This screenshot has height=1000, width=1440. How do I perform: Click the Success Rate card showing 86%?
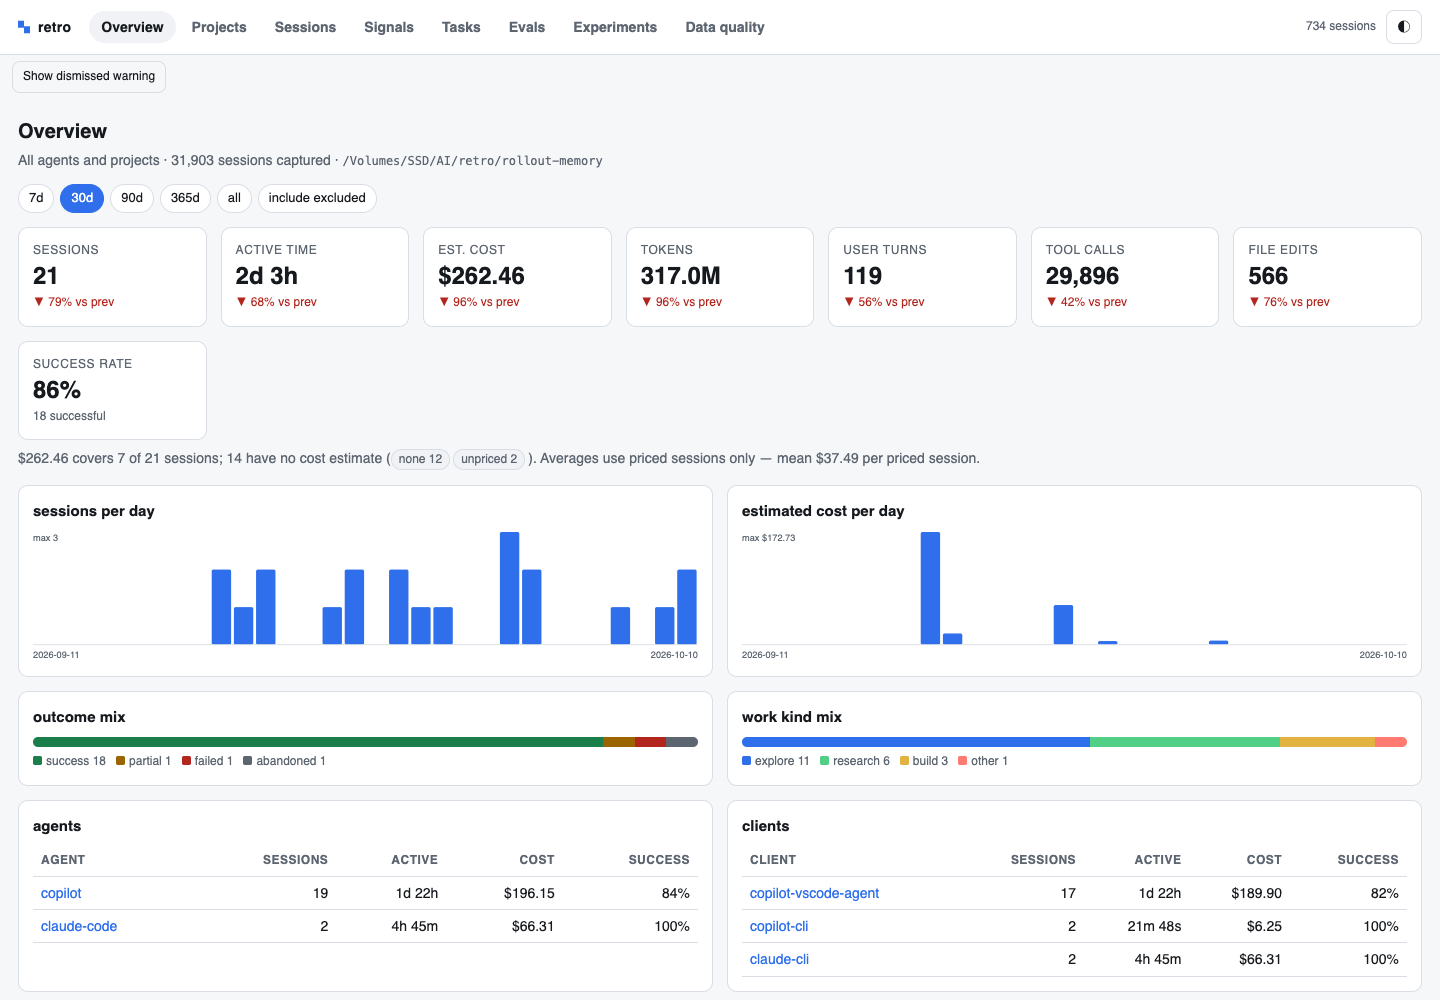(112, 390)
